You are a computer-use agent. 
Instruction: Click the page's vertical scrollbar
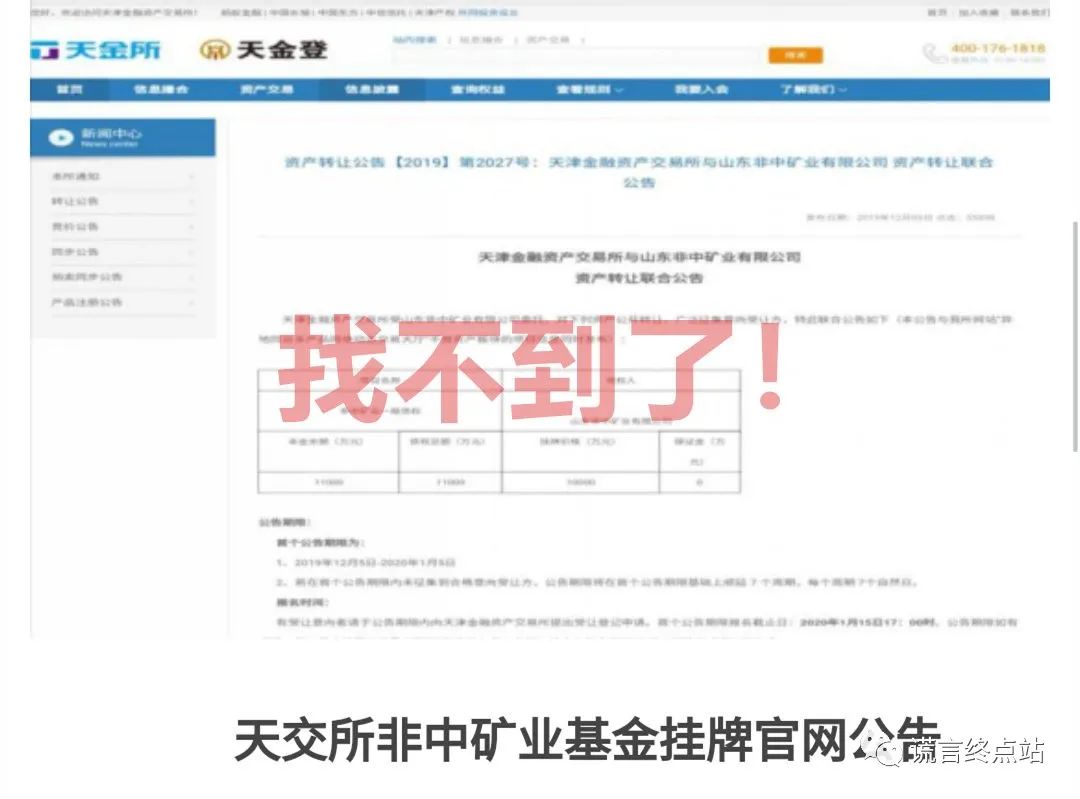tap(1075, 336)
